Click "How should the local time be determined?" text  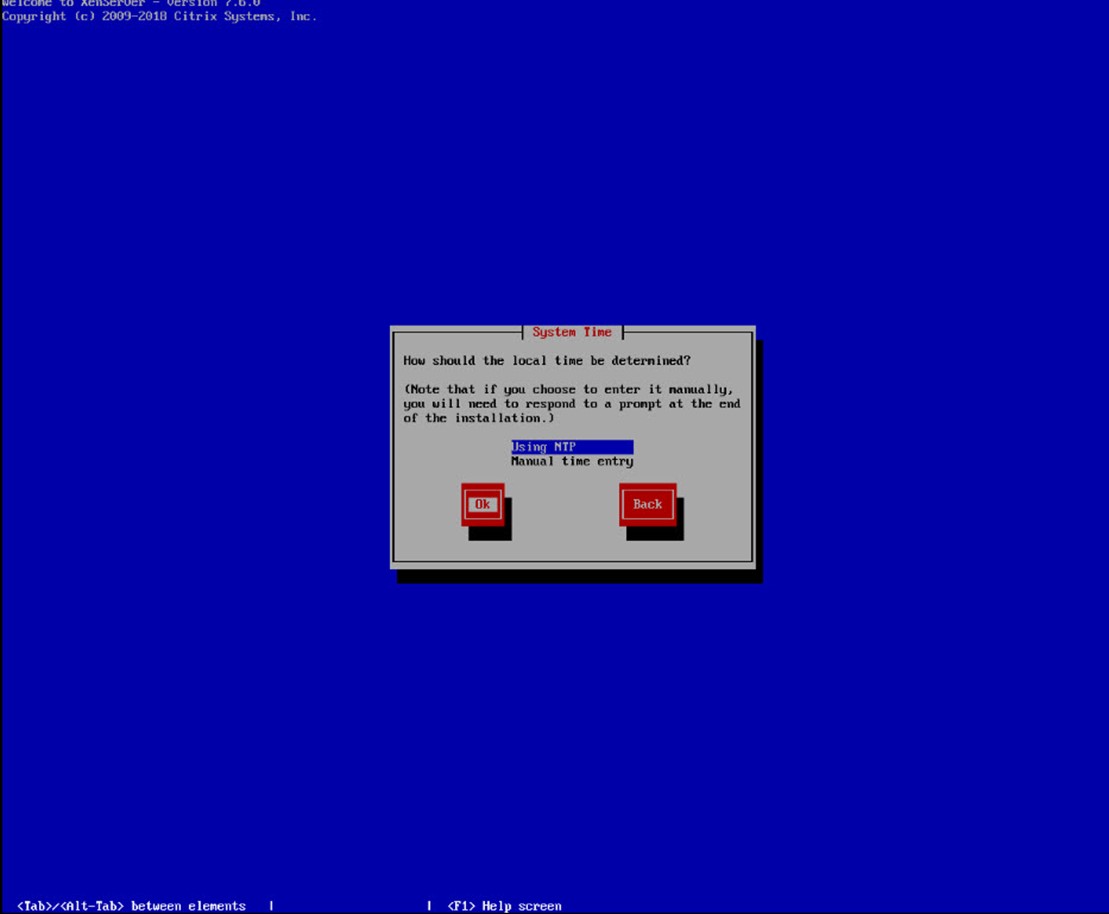click(547, 361)
